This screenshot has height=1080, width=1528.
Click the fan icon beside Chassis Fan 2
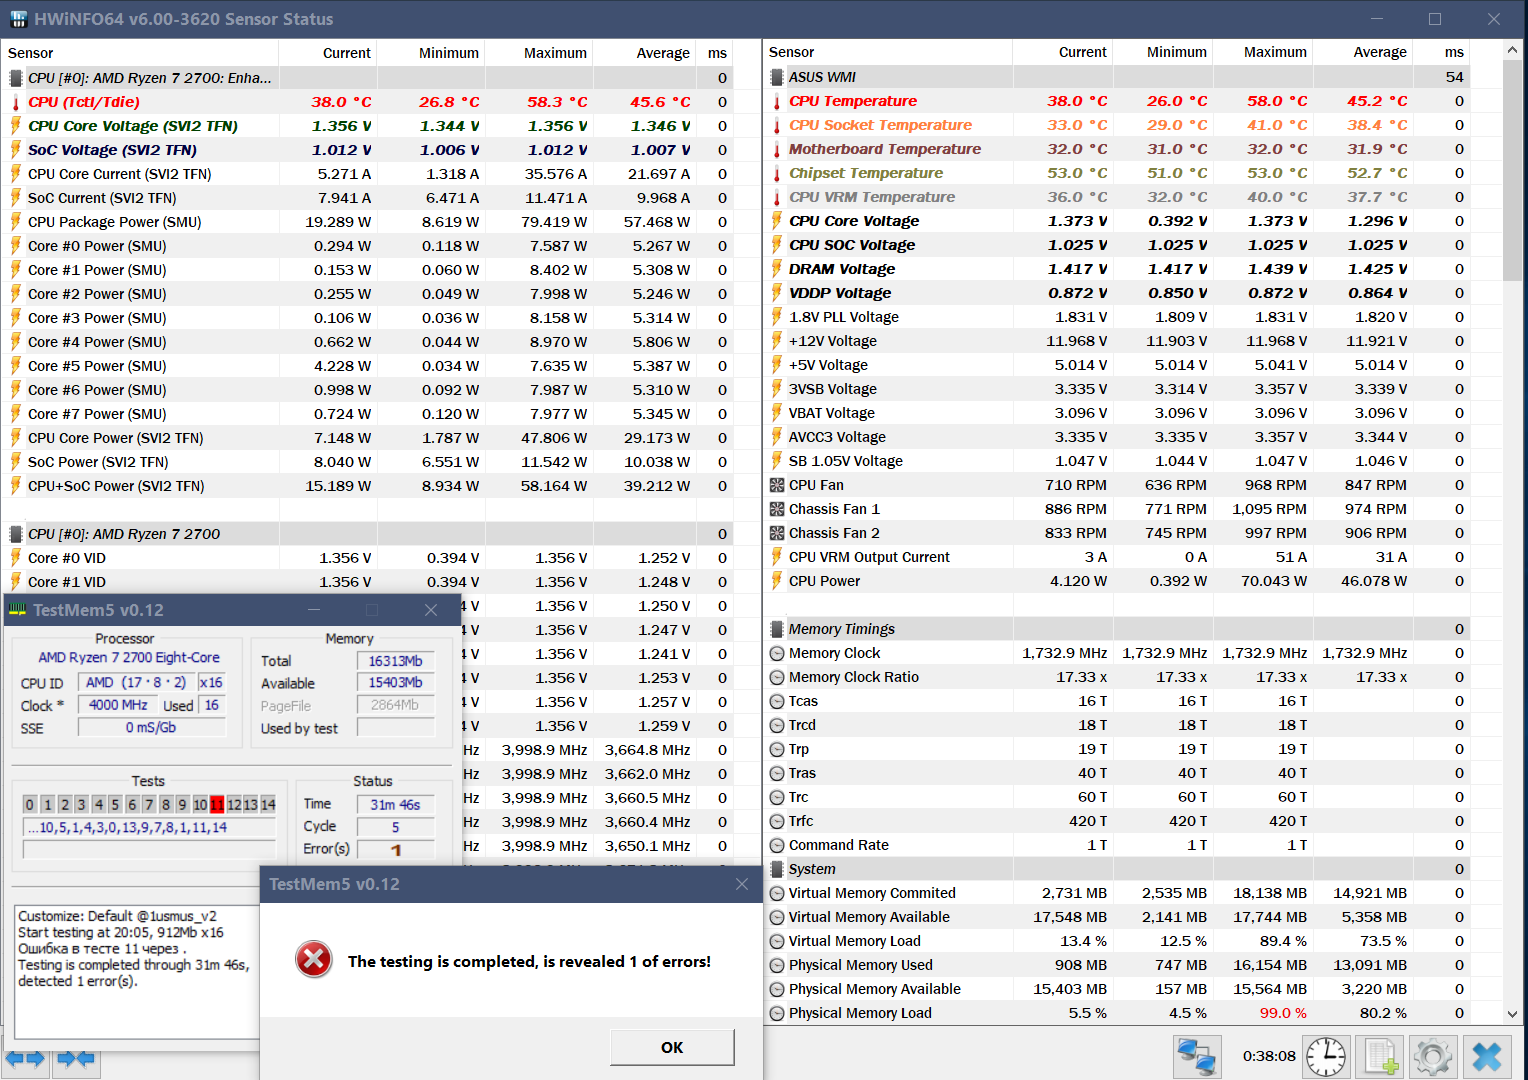(x=777, y=533)
